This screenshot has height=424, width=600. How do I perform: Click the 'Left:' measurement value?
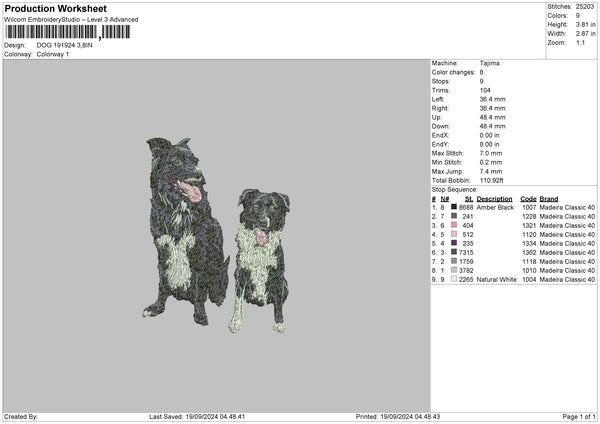coord(492,99)
